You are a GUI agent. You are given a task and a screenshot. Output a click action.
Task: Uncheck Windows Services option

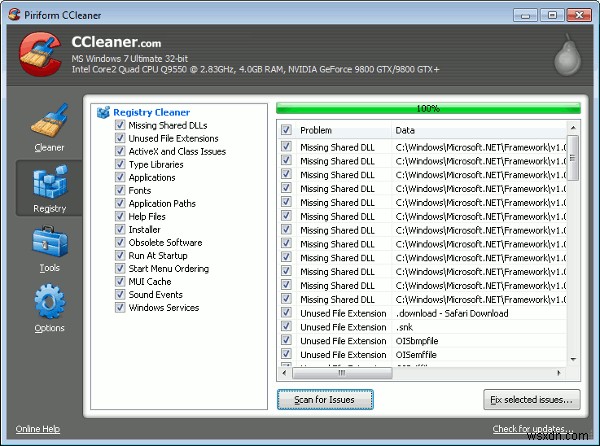pos(120,307)
